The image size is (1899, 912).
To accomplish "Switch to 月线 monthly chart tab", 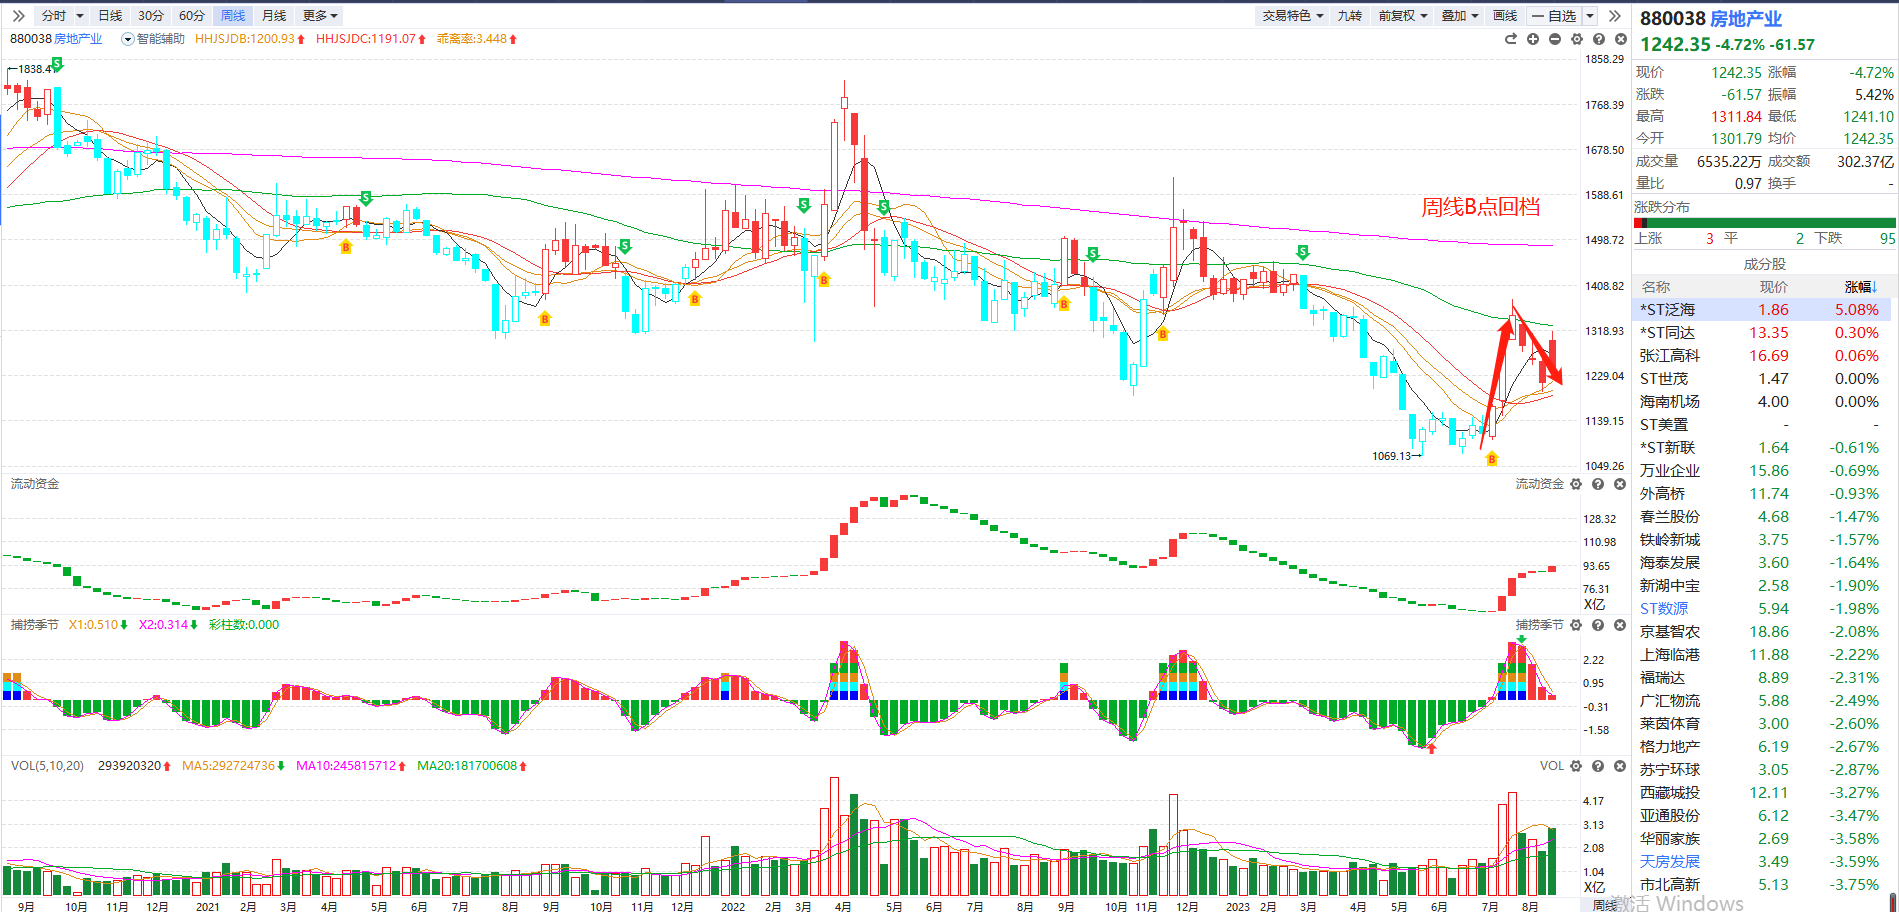I will (x=273, y=16).
